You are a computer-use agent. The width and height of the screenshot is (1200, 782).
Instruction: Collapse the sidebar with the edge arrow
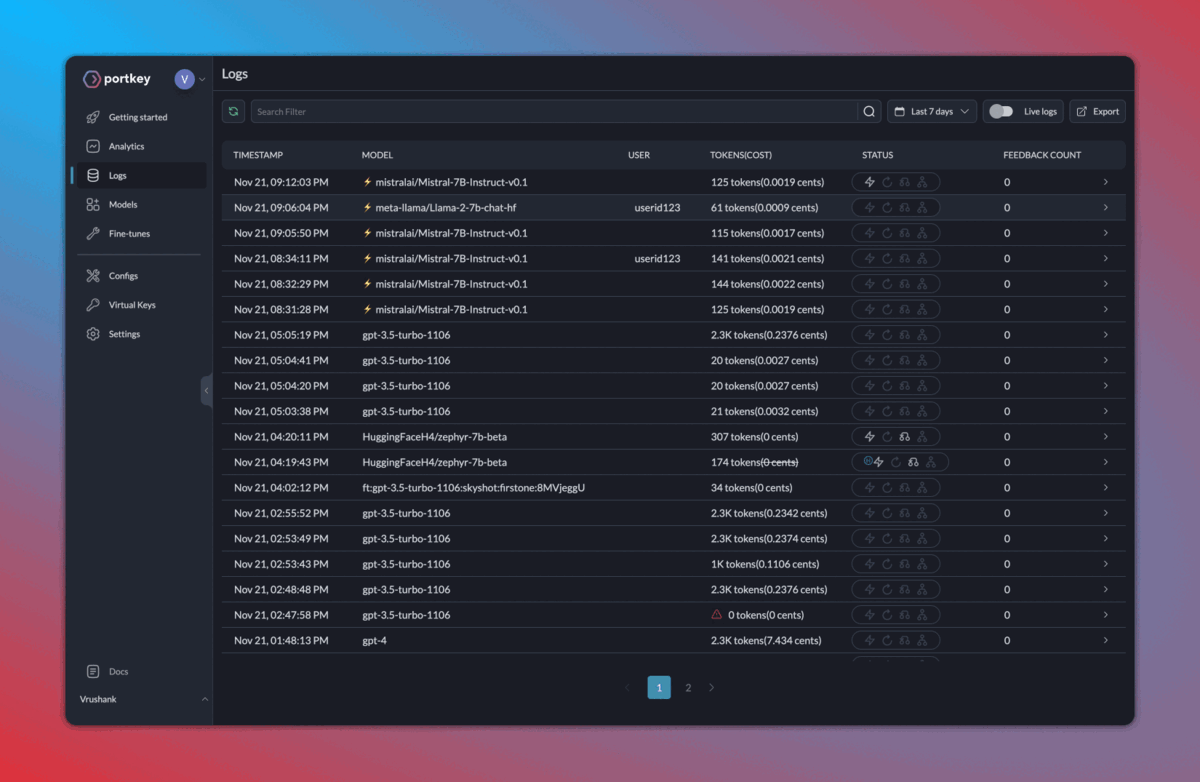tap(208, 391)
